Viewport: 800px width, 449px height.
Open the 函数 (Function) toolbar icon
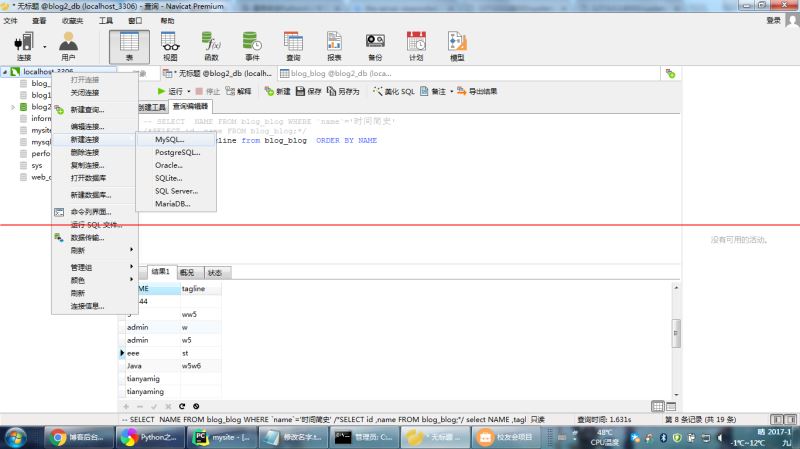[x=211, y=46]
